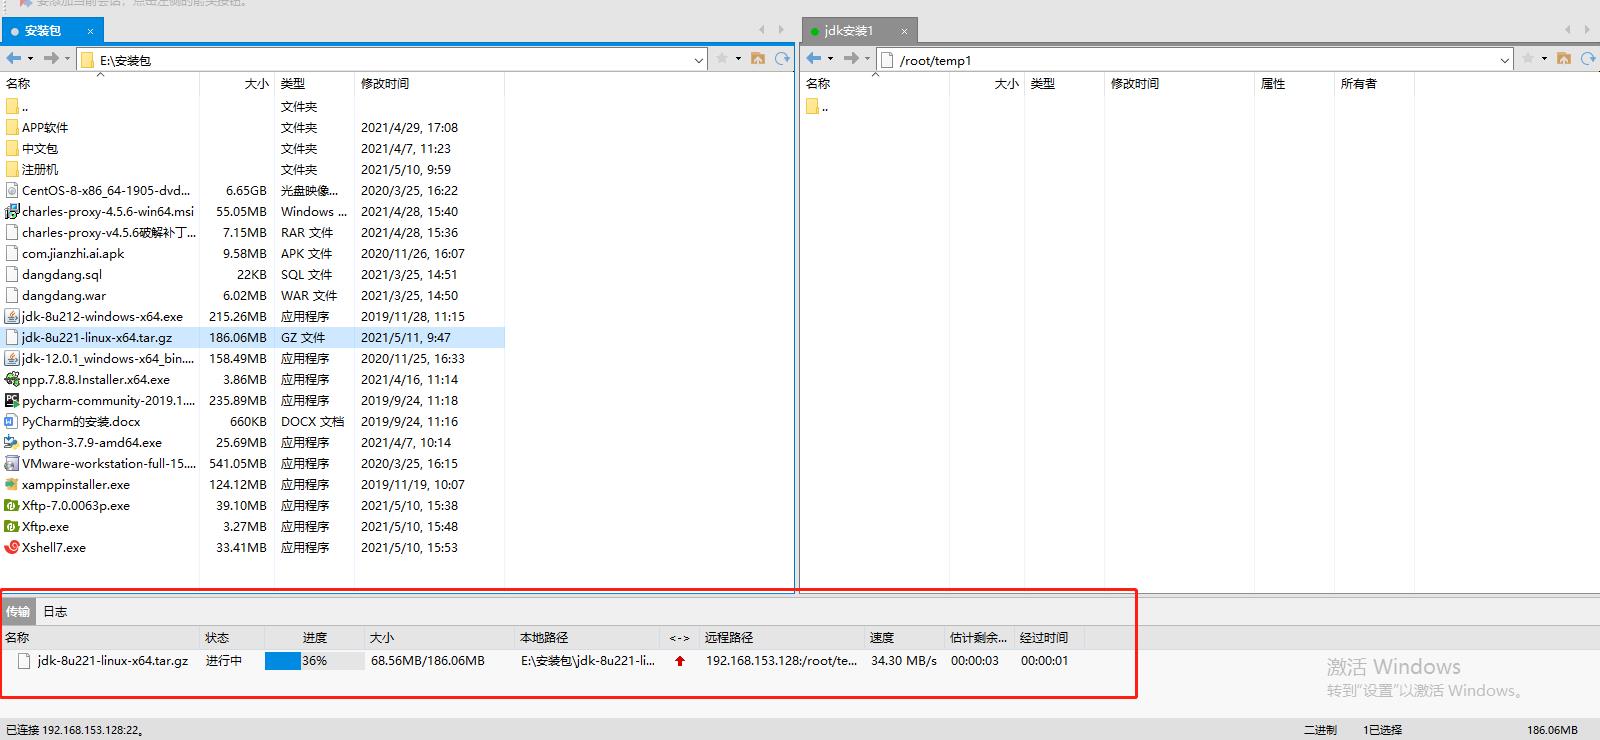Screen dimensions: 1600x740
Task: Select the 中文包 folder
Action: click(40, 148)
